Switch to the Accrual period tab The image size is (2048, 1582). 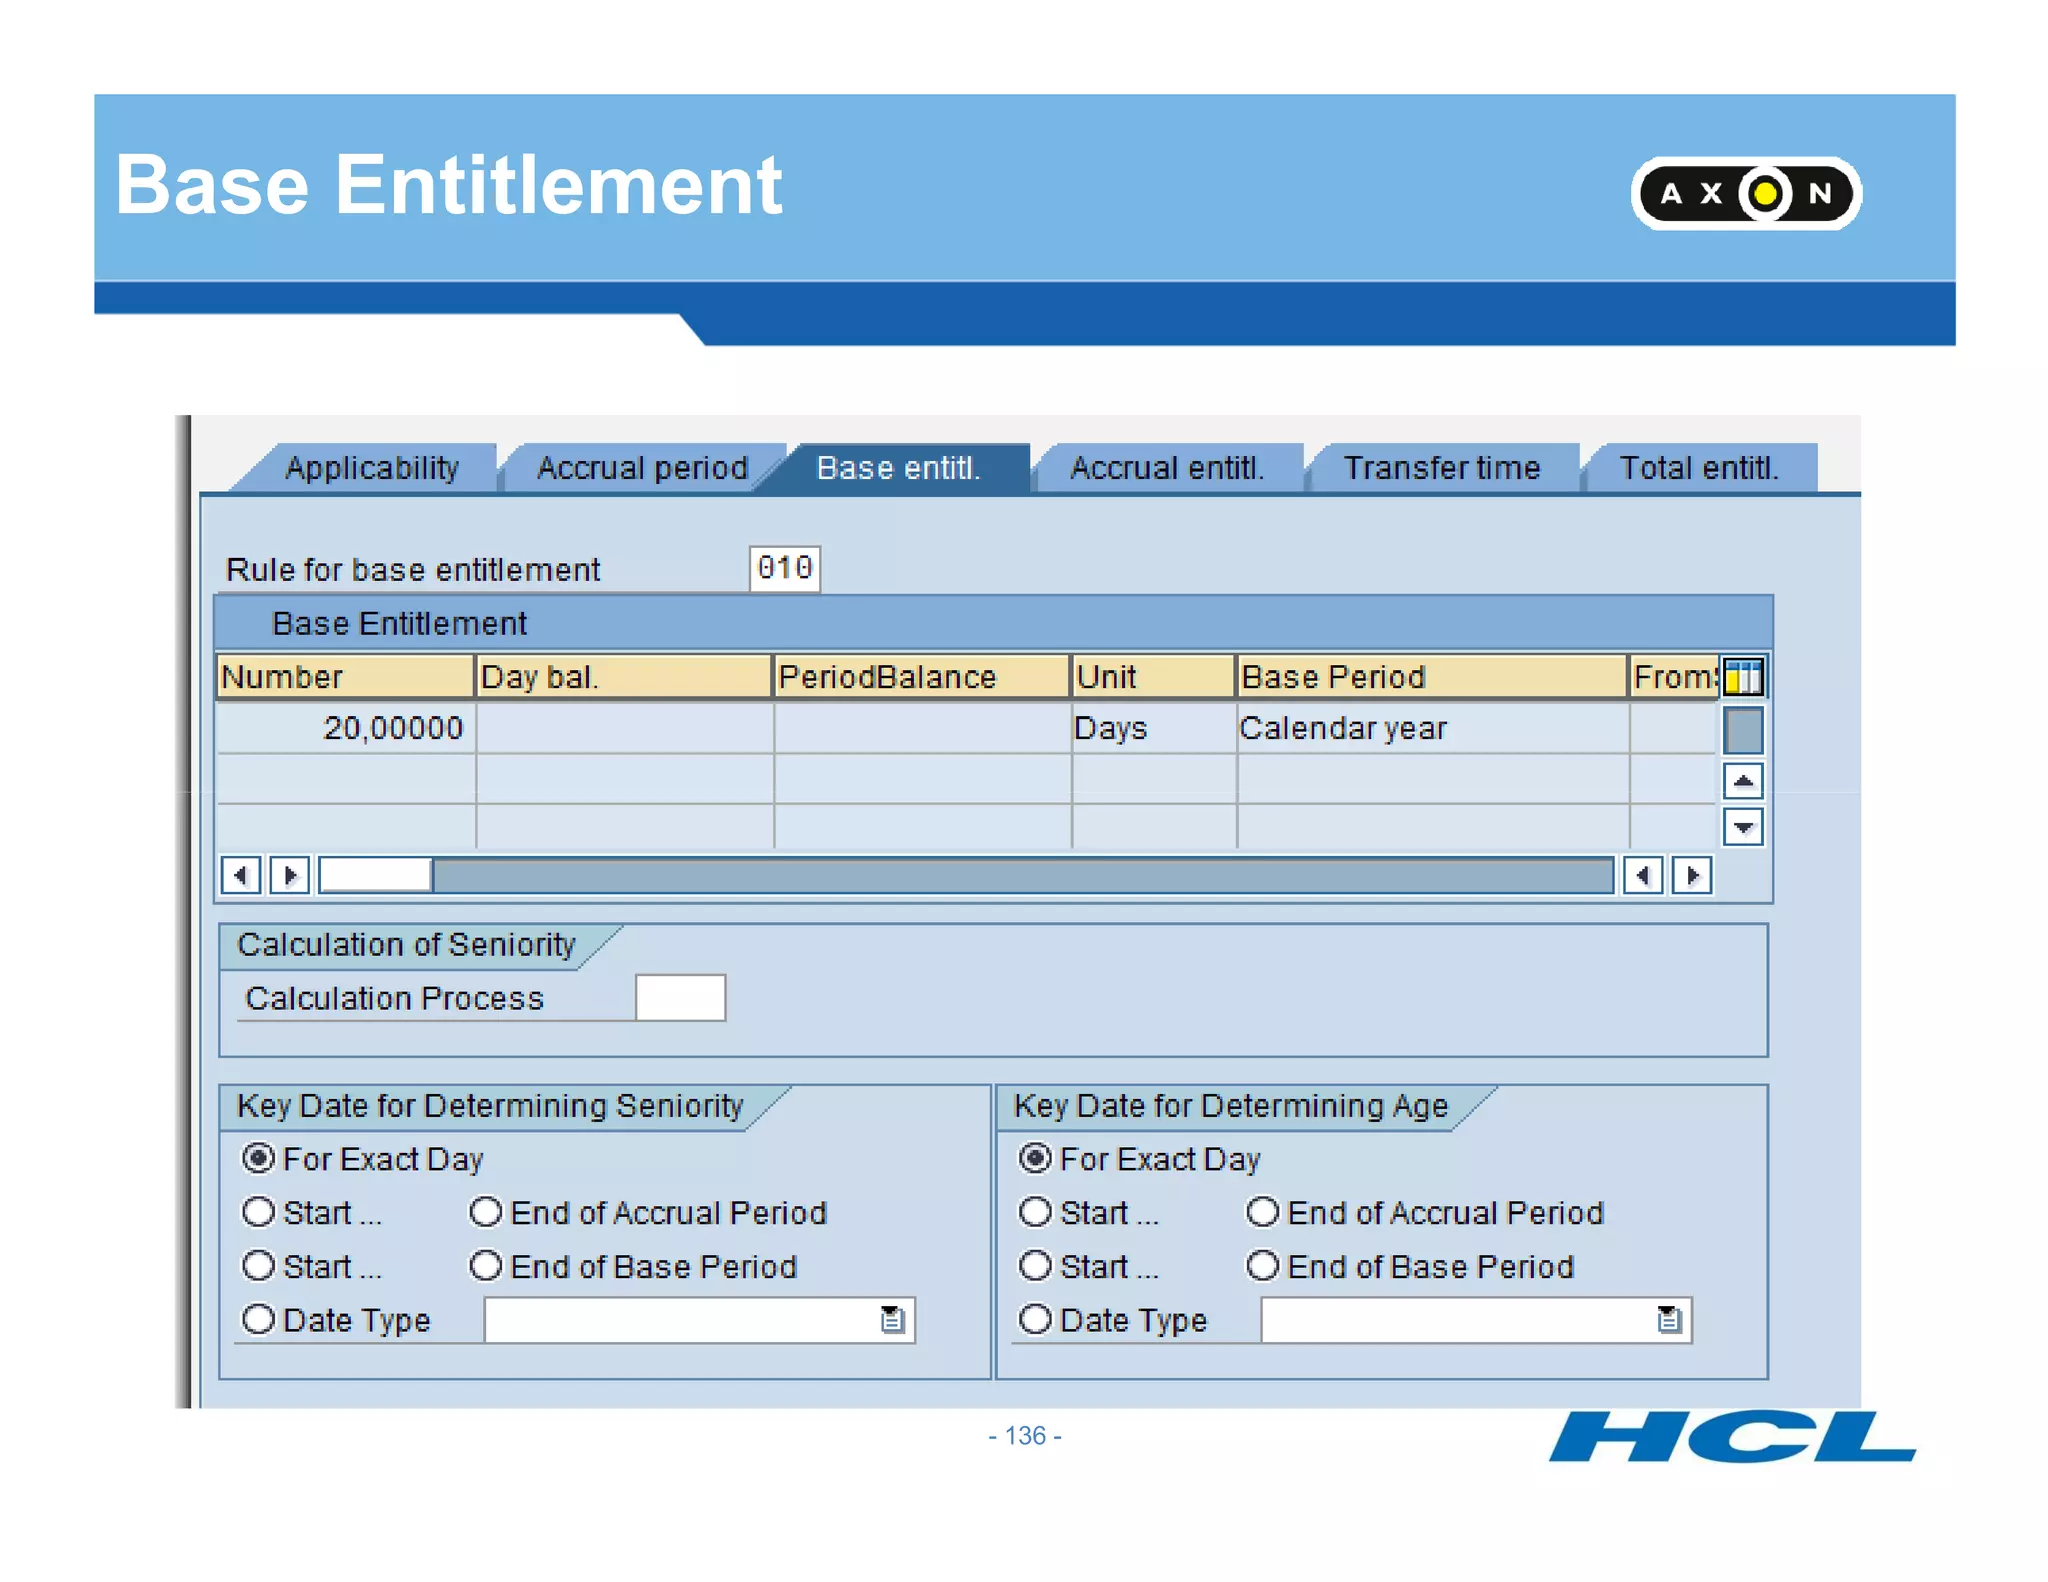coord(642,468)
